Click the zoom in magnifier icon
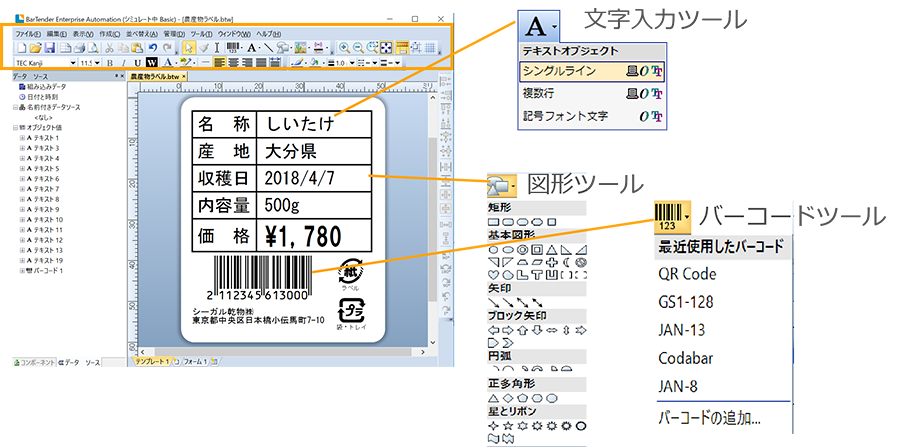Screen dimensions: 900x447 (x=344, y=47)
